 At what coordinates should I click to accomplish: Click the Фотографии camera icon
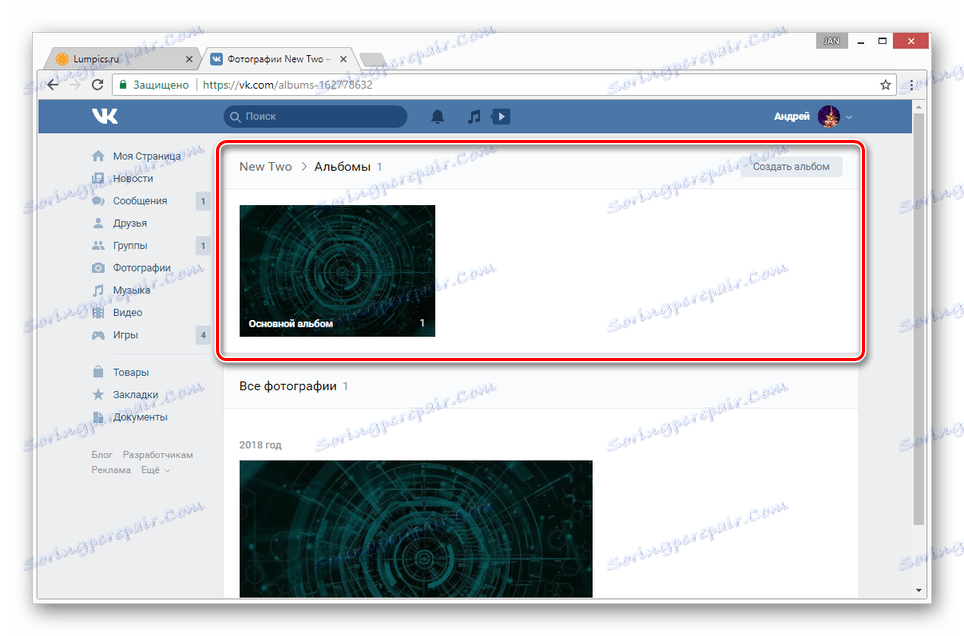[98, 268]
